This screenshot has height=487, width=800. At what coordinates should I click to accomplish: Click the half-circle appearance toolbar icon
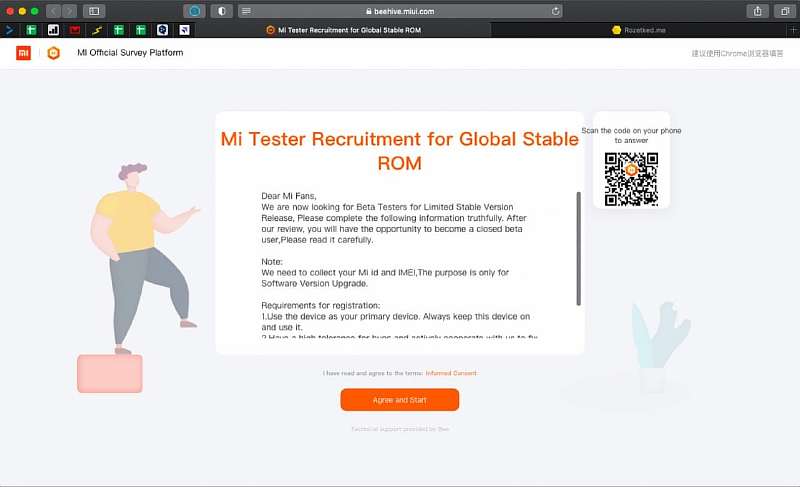(x=220, y=11)
